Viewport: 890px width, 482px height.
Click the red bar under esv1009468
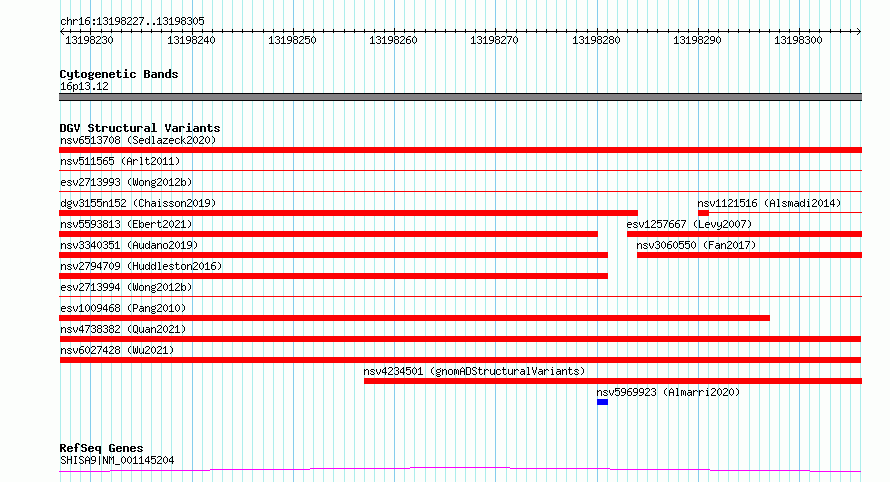pyautogui.click(x=414, y=318)
